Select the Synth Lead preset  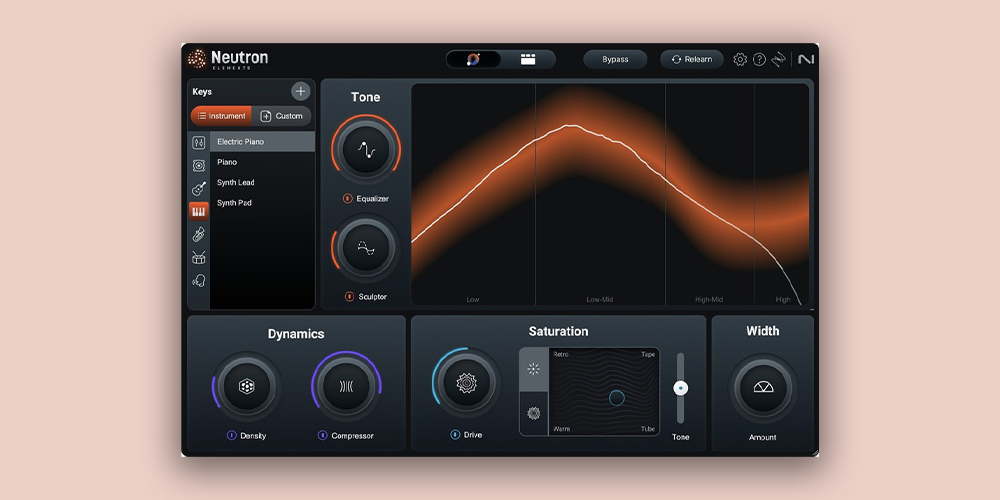tap(236, 183)
